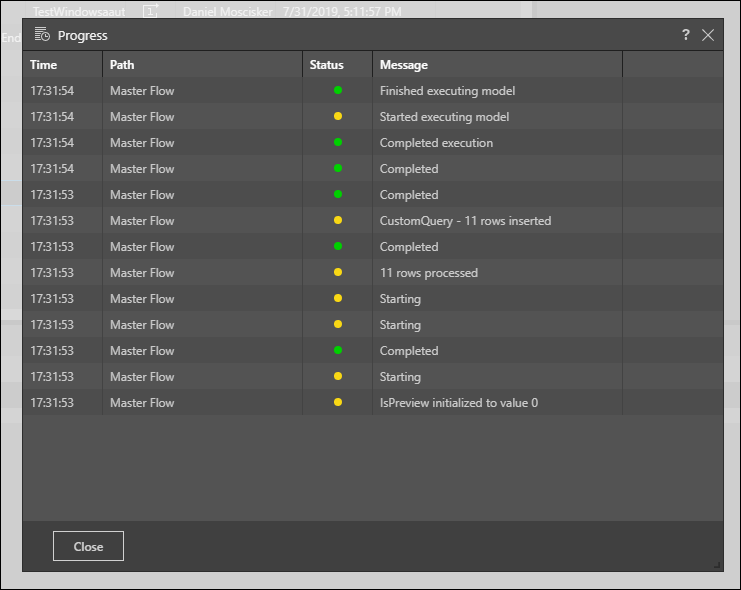Viewport: 741px width, 590px height.
Task: Sort by the Path column header
Action: coord(202,65)
